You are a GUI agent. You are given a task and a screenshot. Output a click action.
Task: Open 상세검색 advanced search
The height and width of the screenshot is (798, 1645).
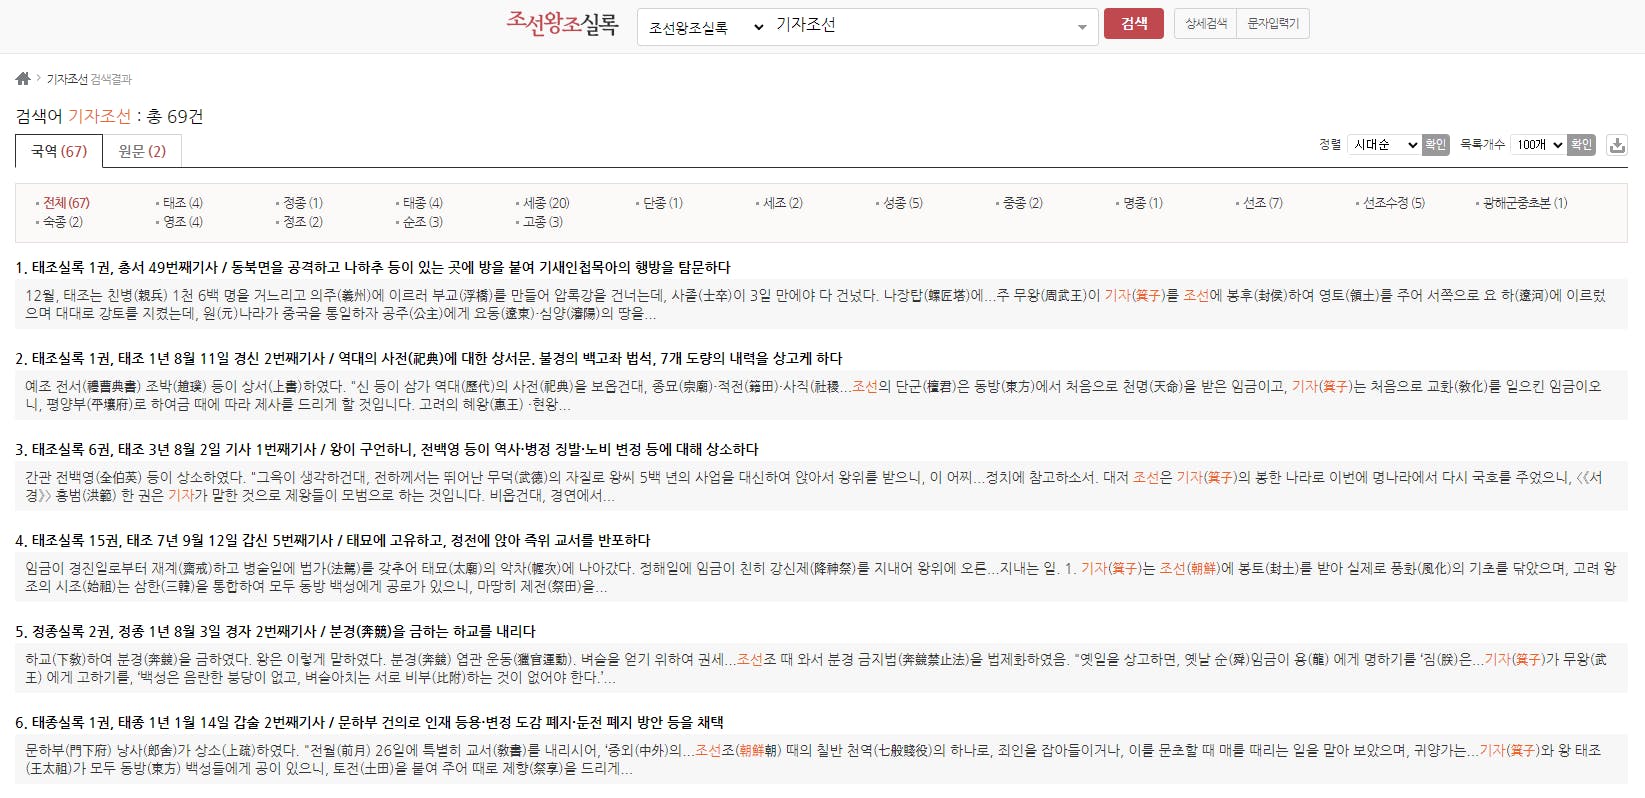1206,24
